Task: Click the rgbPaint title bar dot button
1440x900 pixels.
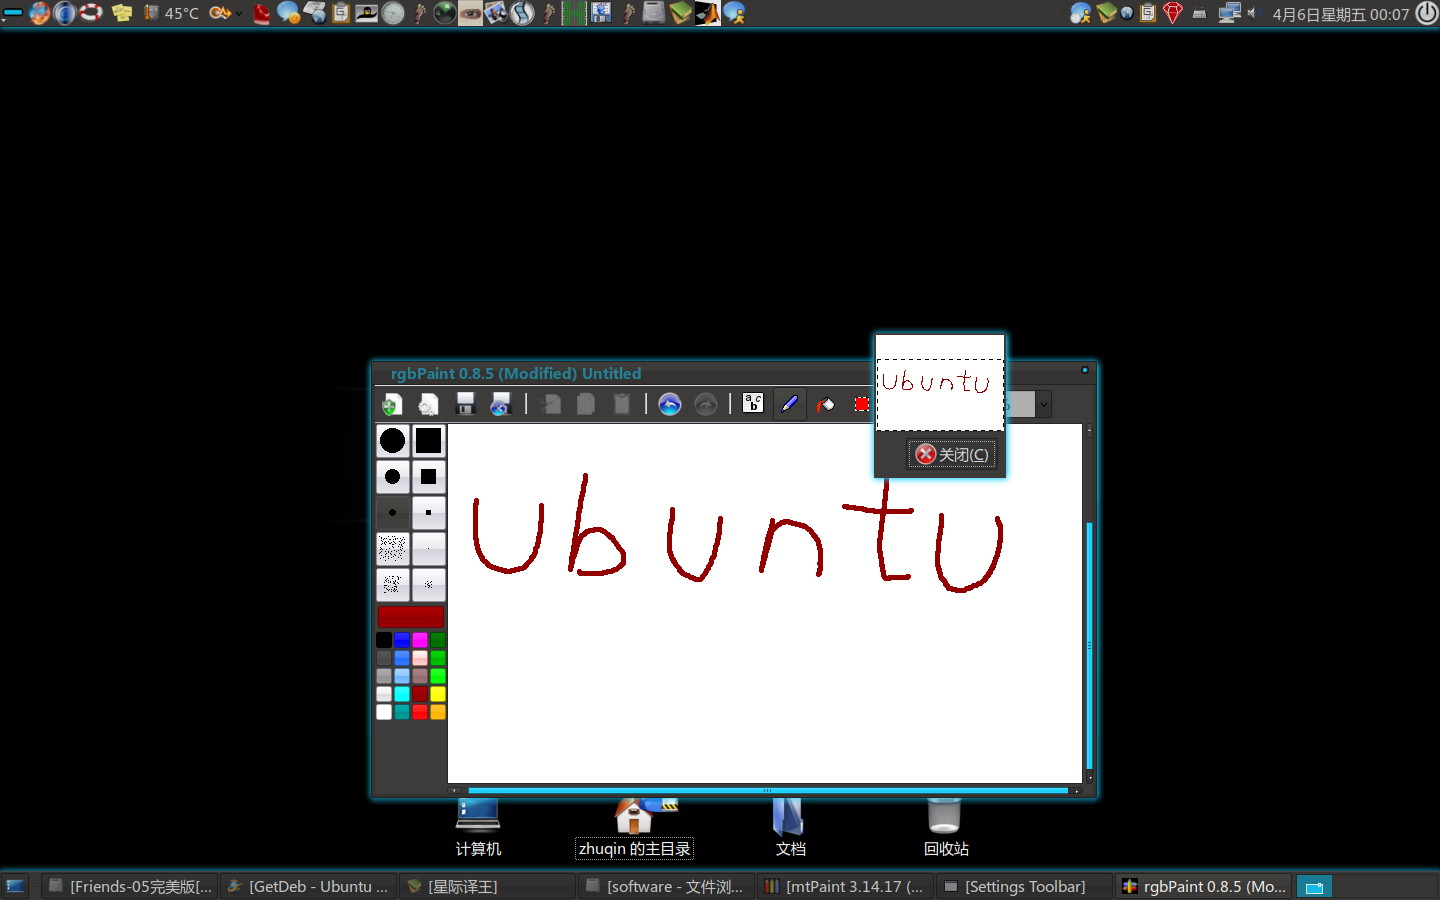Action: 1085,370
